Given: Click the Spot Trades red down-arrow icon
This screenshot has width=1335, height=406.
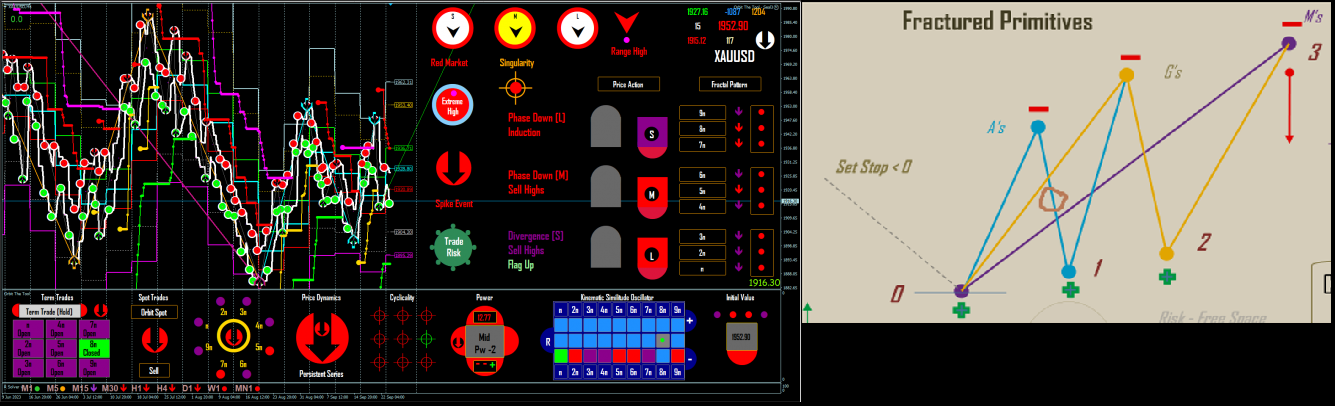Looking at the screenshot, I should pyautogui.click(x=154, y=340).
